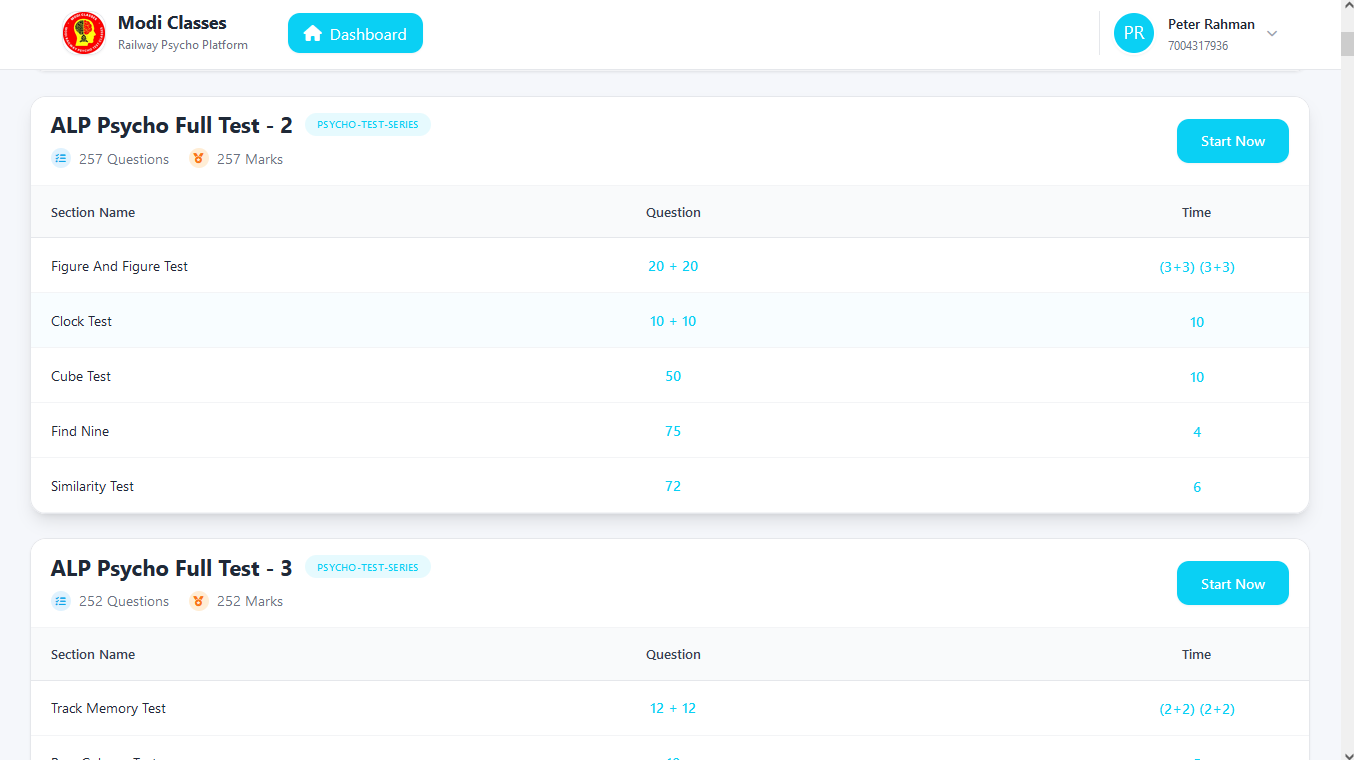Click the 252 Marks label

[x=250, y=601]
